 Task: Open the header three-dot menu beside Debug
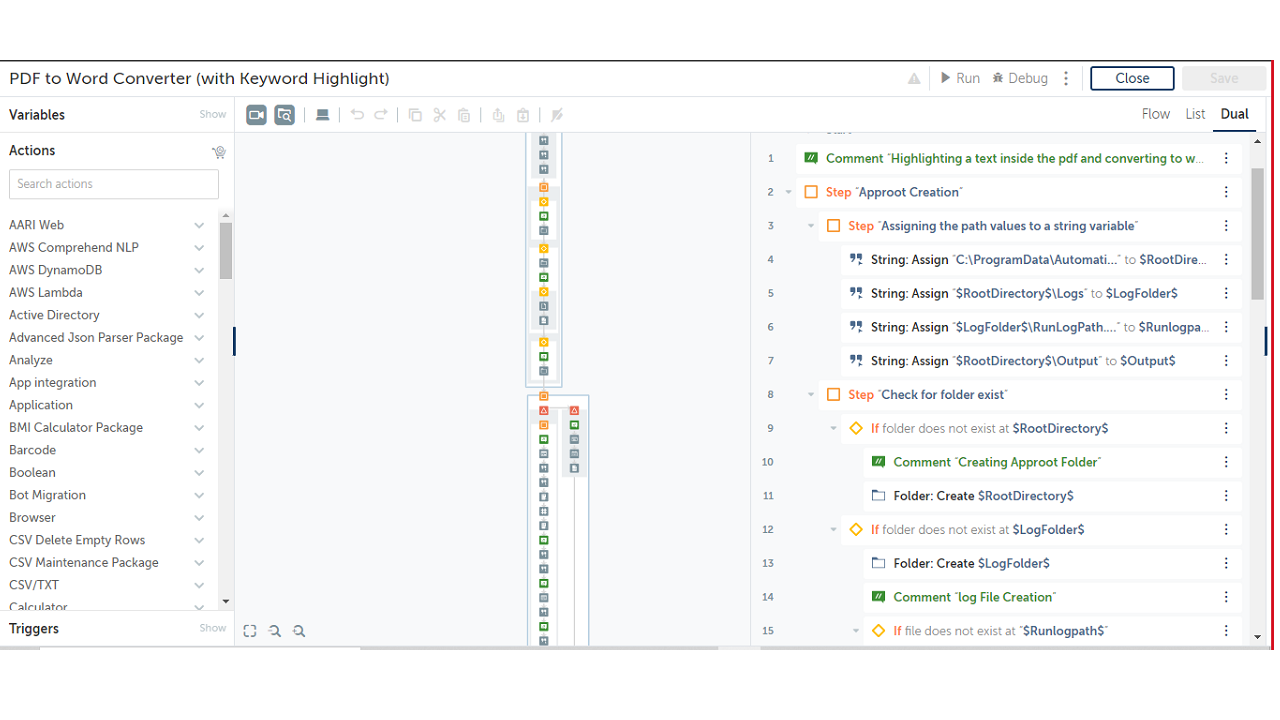click(x=1066, y=78)
